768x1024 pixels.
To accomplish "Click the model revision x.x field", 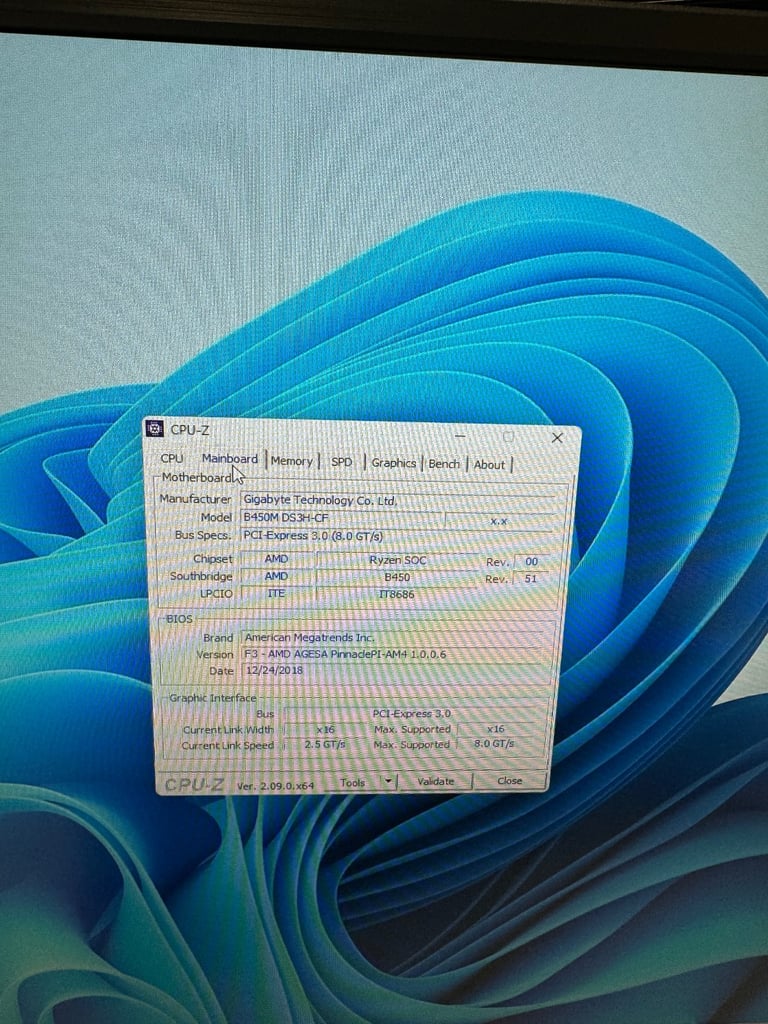I will click(499, 521).
